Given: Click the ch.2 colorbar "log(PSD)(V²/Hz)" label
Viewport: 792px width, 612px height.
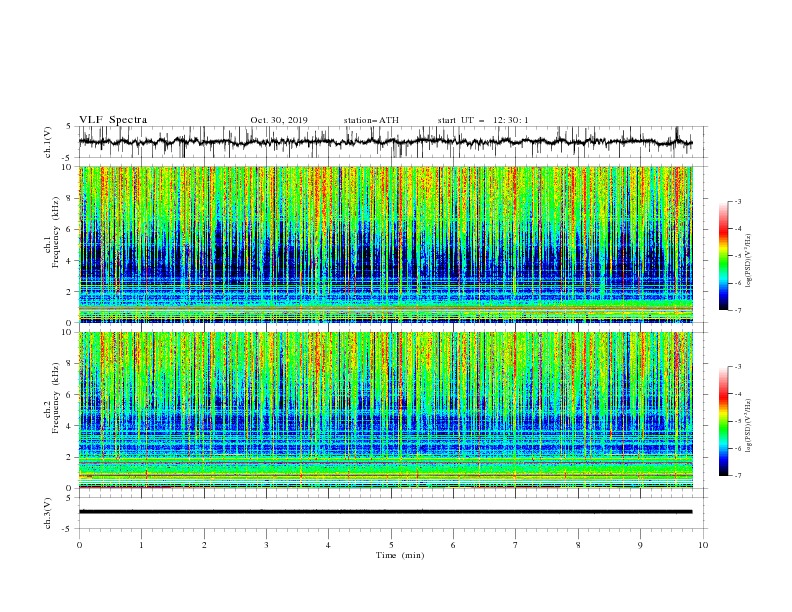Looking at the screenshot, I should tap(748, 424).
